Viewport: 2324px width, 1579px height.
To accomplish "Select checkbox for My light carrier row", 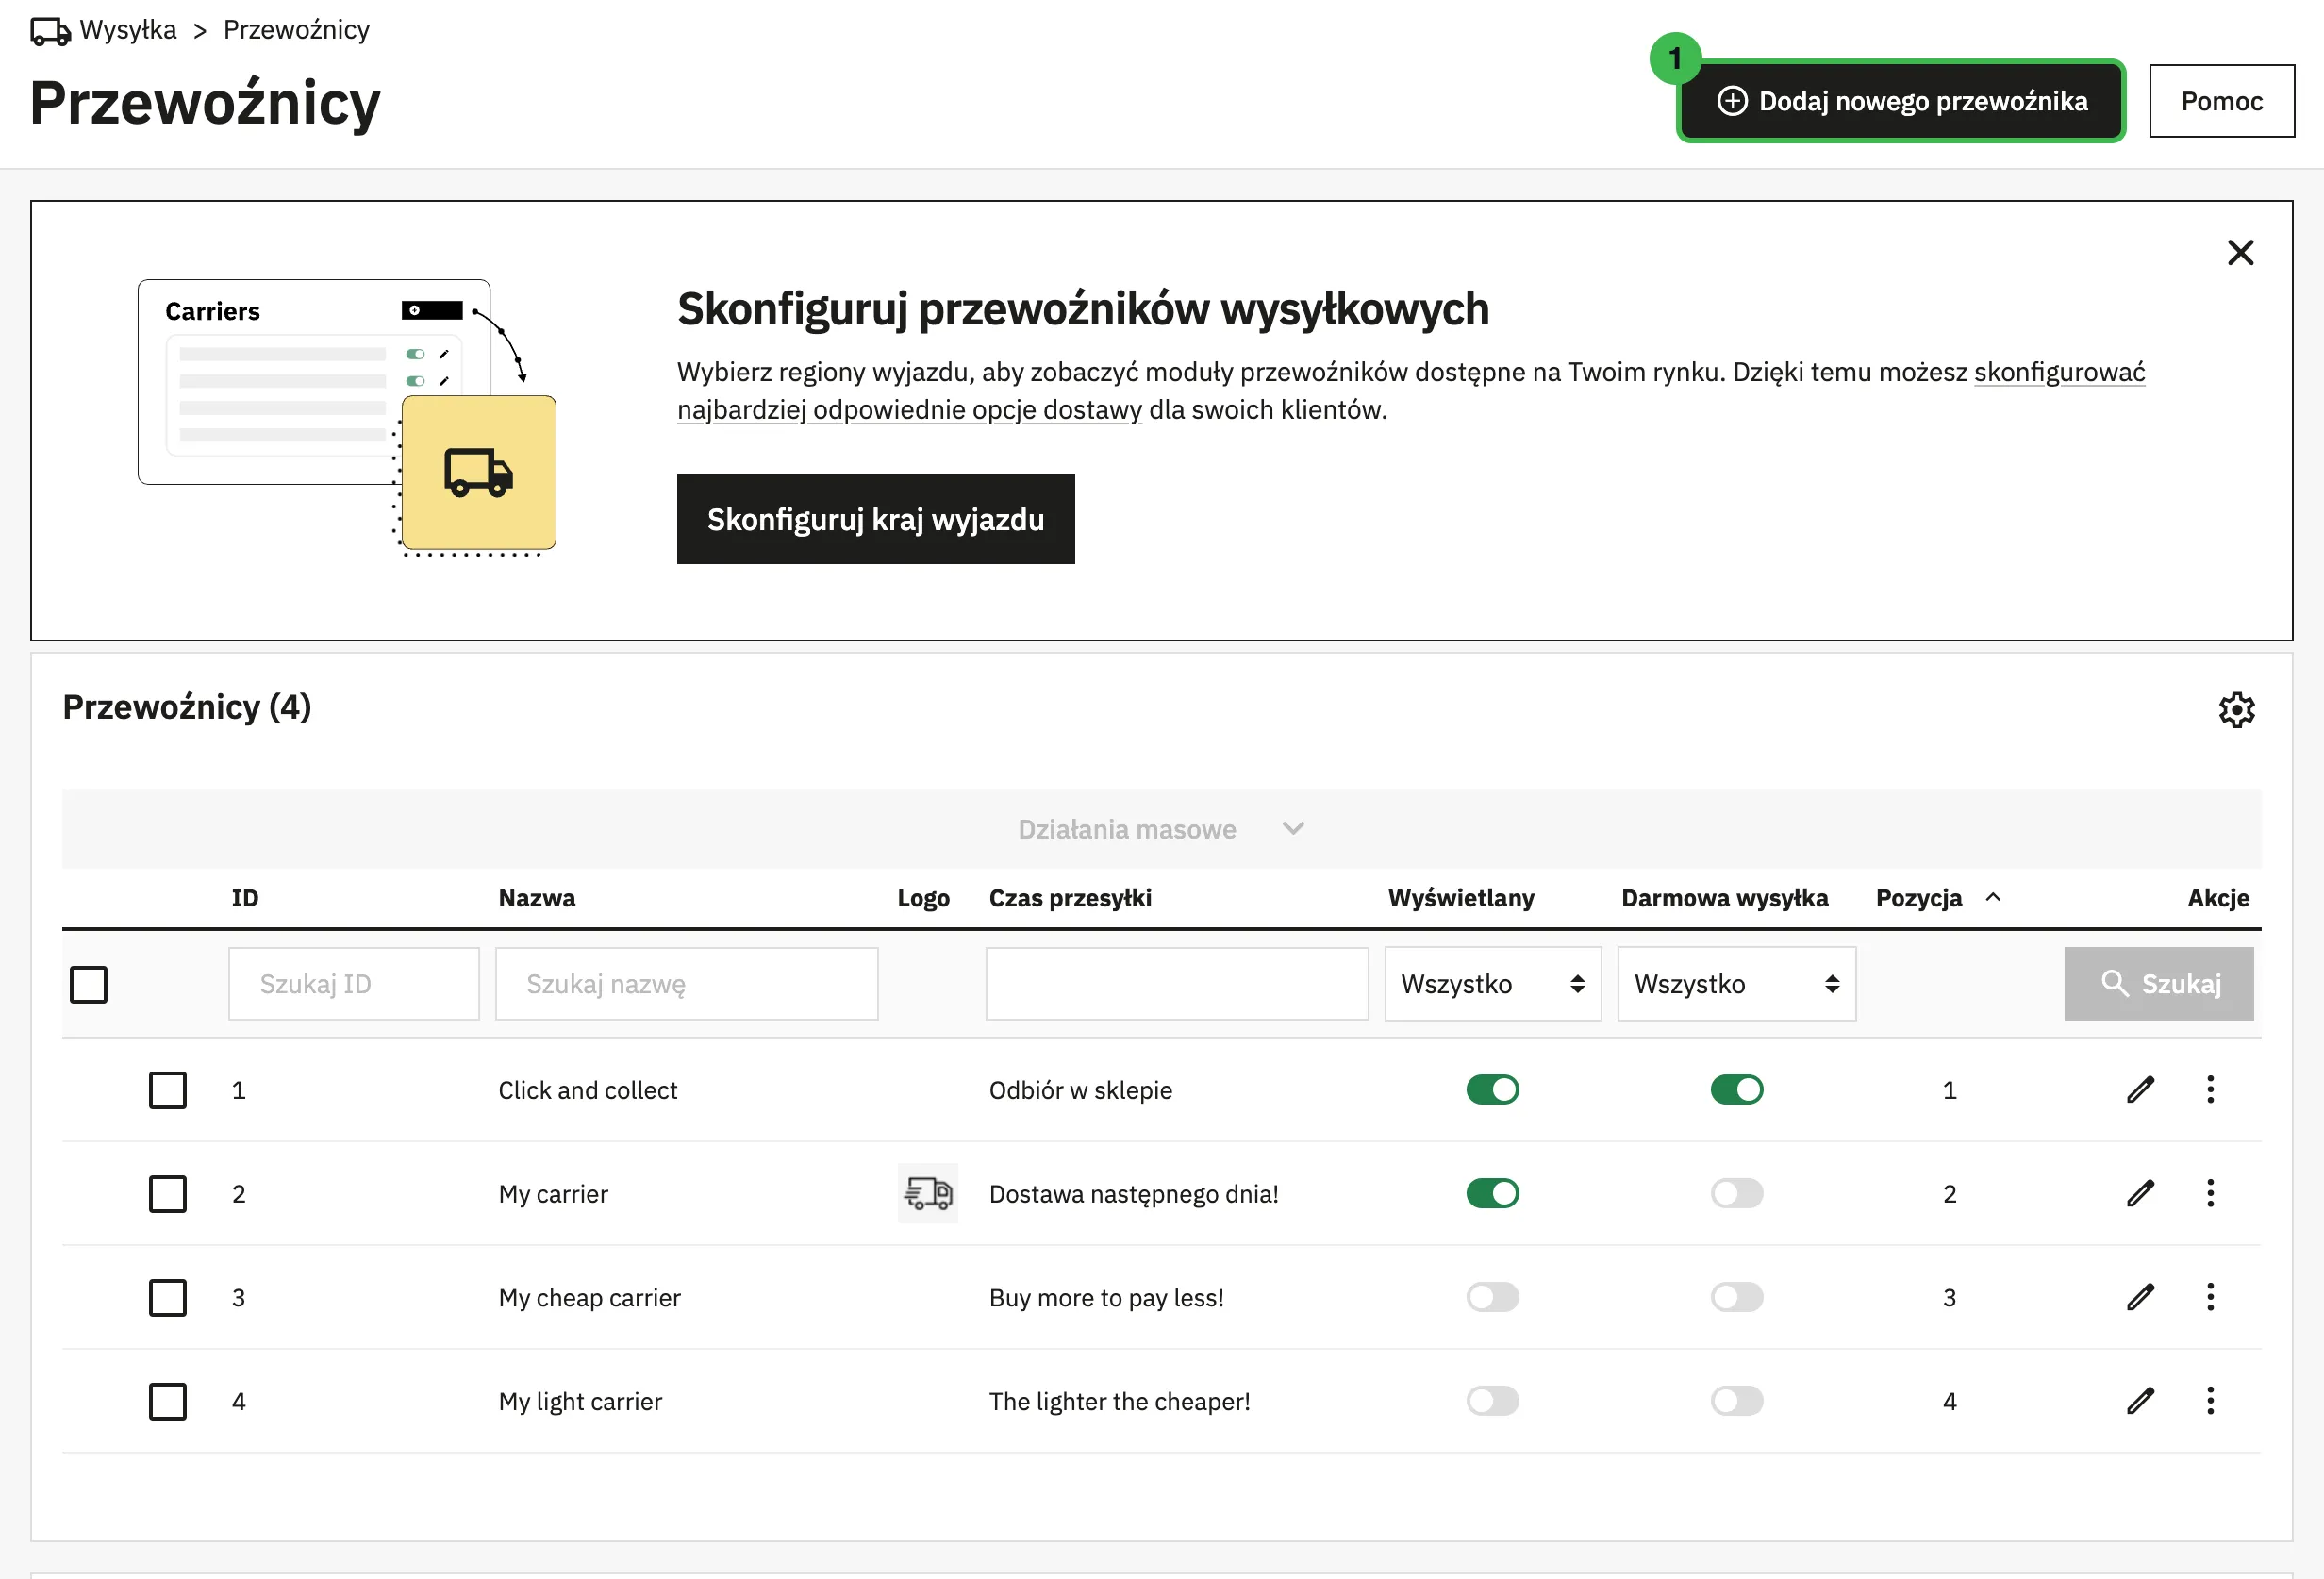I will click(x=168, y=1401).
